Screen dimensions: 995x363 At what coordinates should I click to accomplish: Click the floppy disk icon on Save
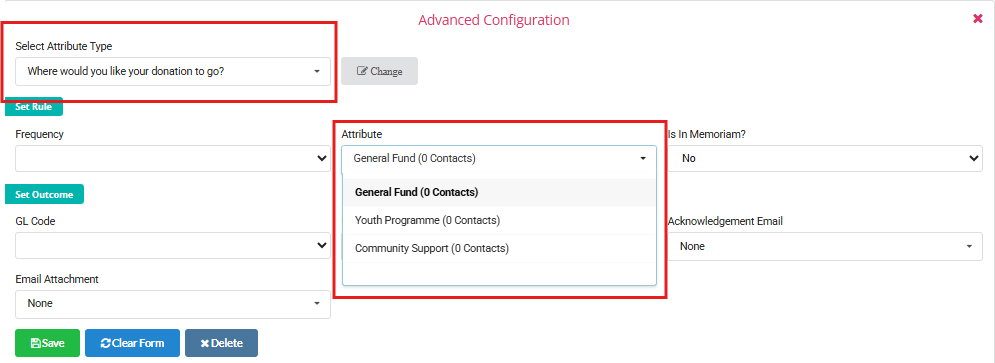tap(36, 343)
